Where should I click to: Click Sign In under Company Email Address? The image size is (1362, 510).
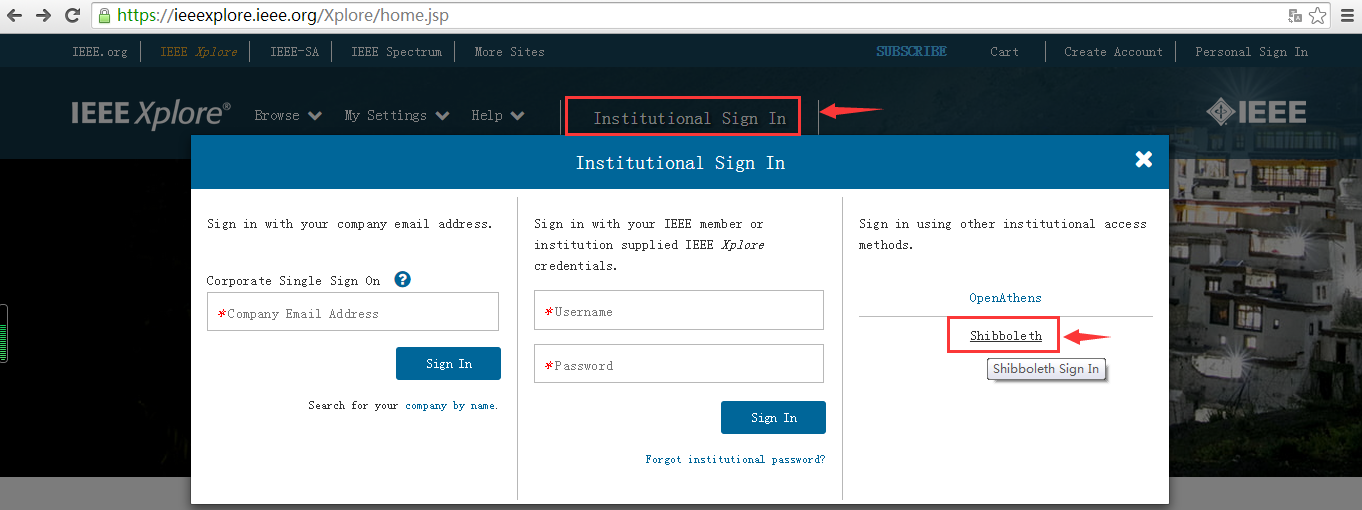click(448, 364)
